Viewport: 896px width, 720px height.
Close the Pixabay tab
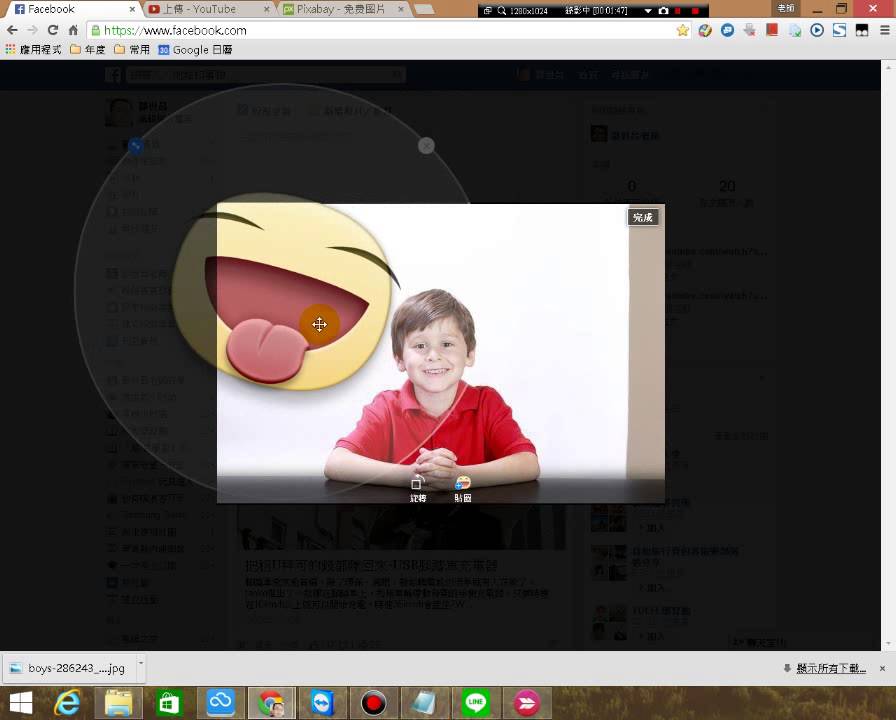pos(401,9)
